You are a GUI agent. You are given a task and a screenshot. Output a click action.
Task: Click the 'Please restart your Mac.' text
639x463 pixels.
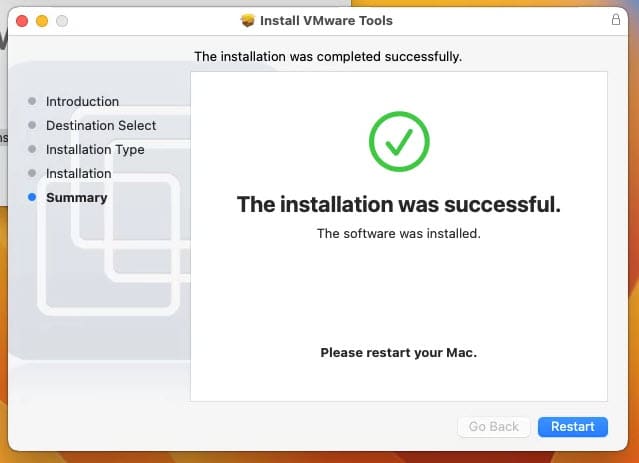pyautogui.click(x=399, y=353)
